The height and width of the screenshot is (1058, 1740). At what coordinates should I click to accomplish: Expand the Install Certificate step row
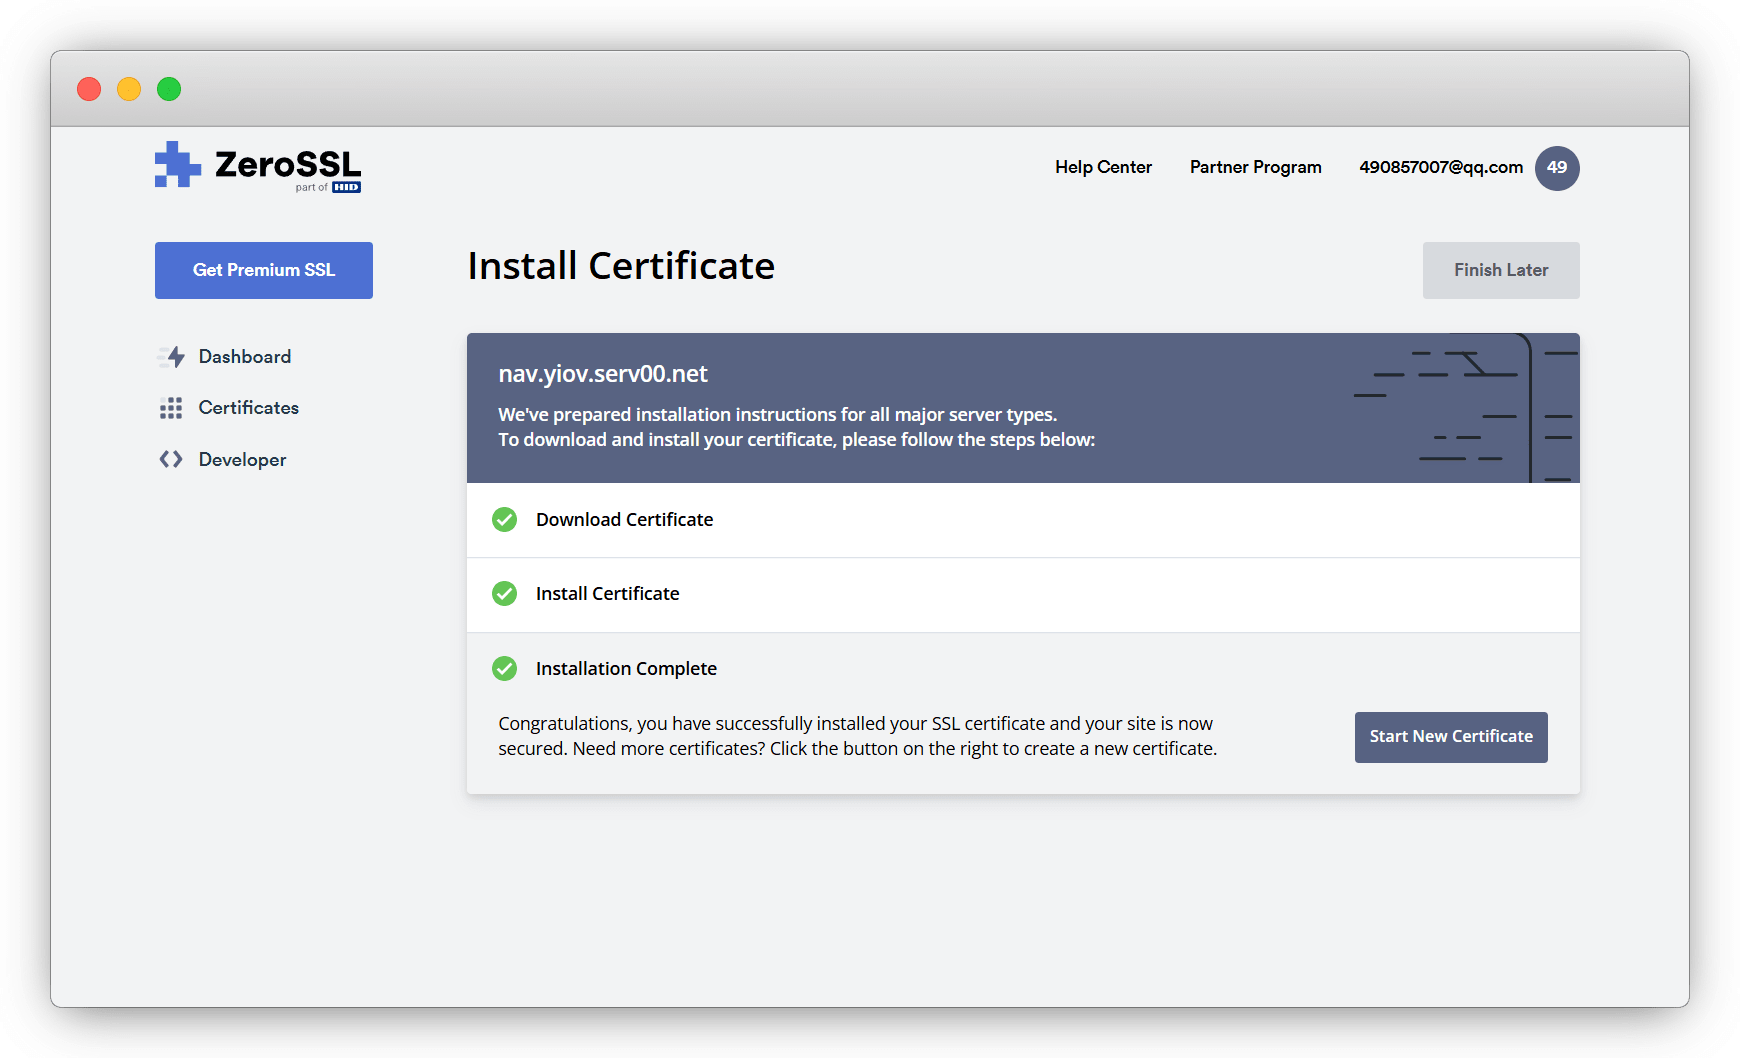point(608,594)
